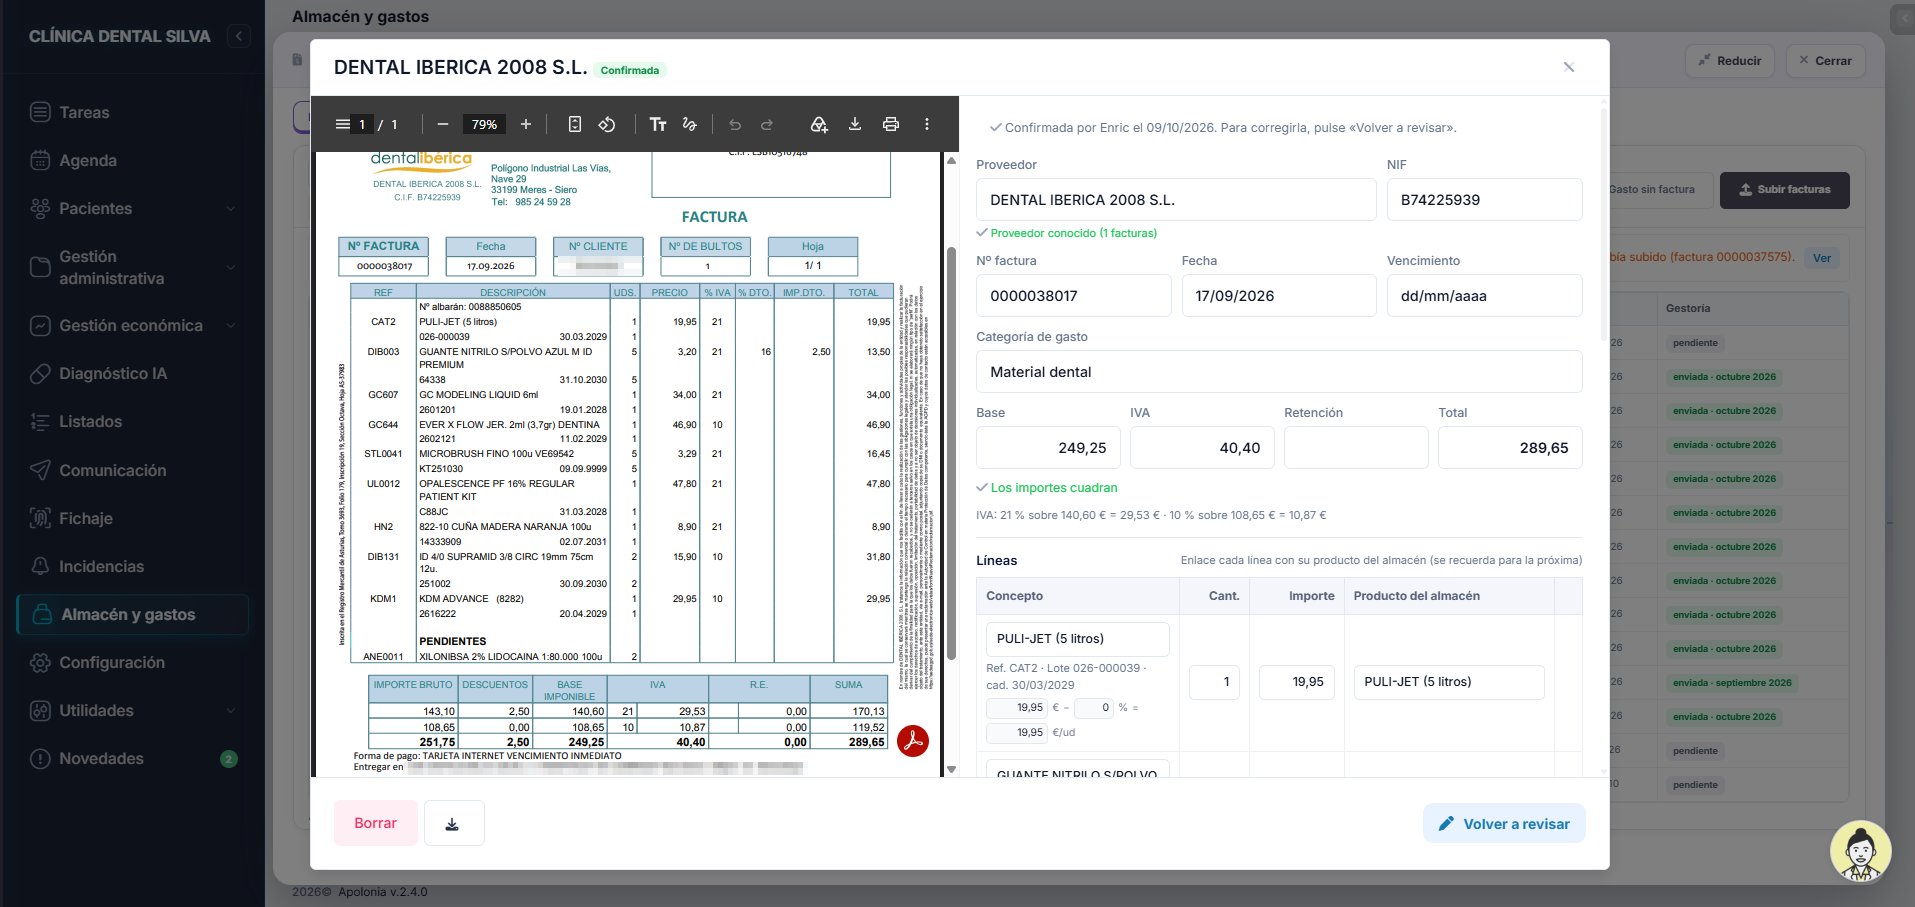
Task: Download the PDF from viewer toolbar
Action: 855,124
